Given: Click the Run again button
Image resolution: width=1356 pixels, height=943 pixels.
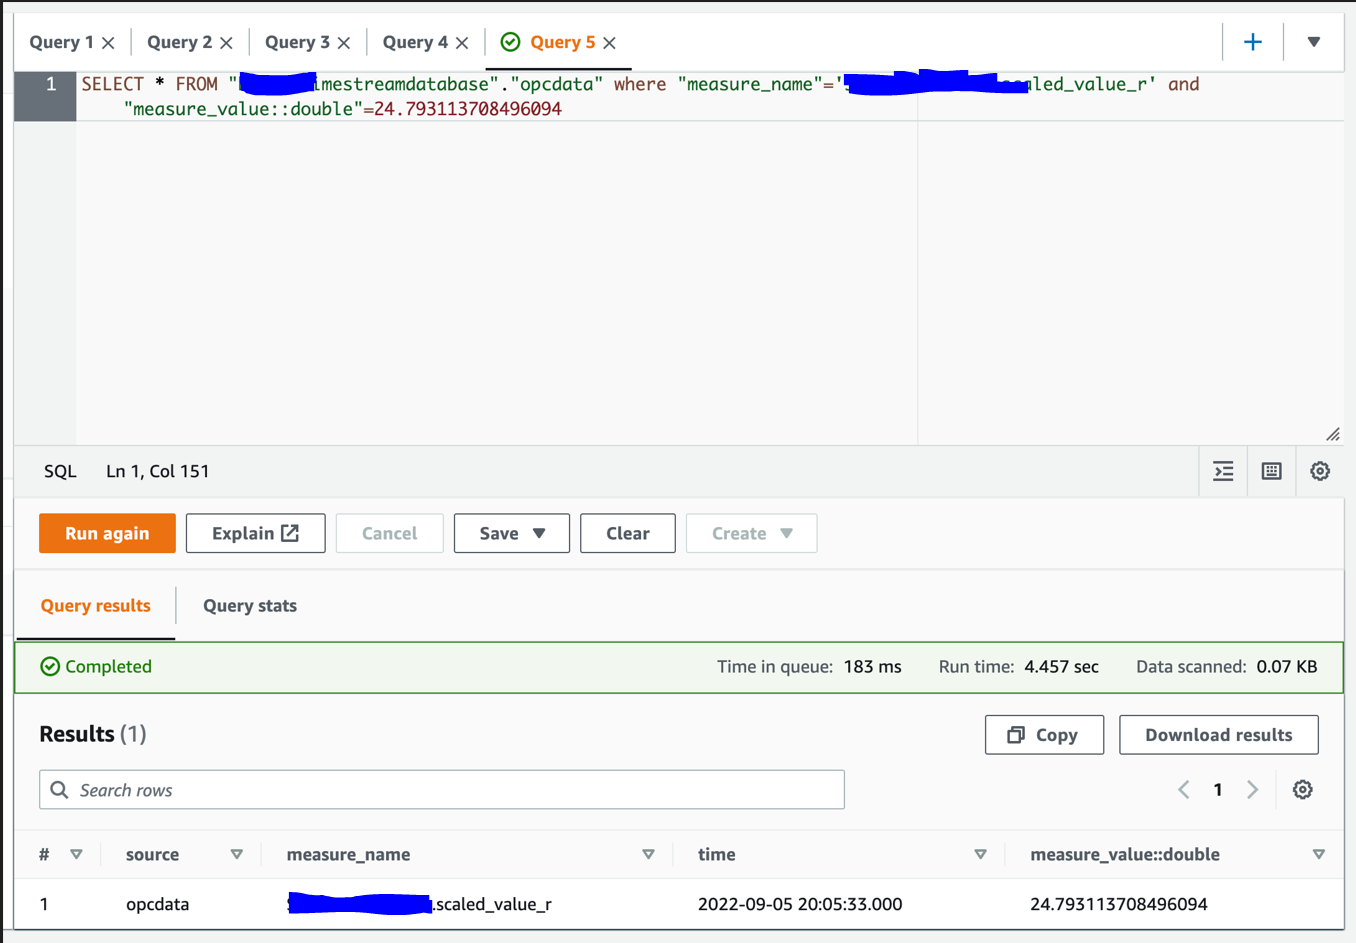Looking at the screenshot, I should (x=107, y=532).
